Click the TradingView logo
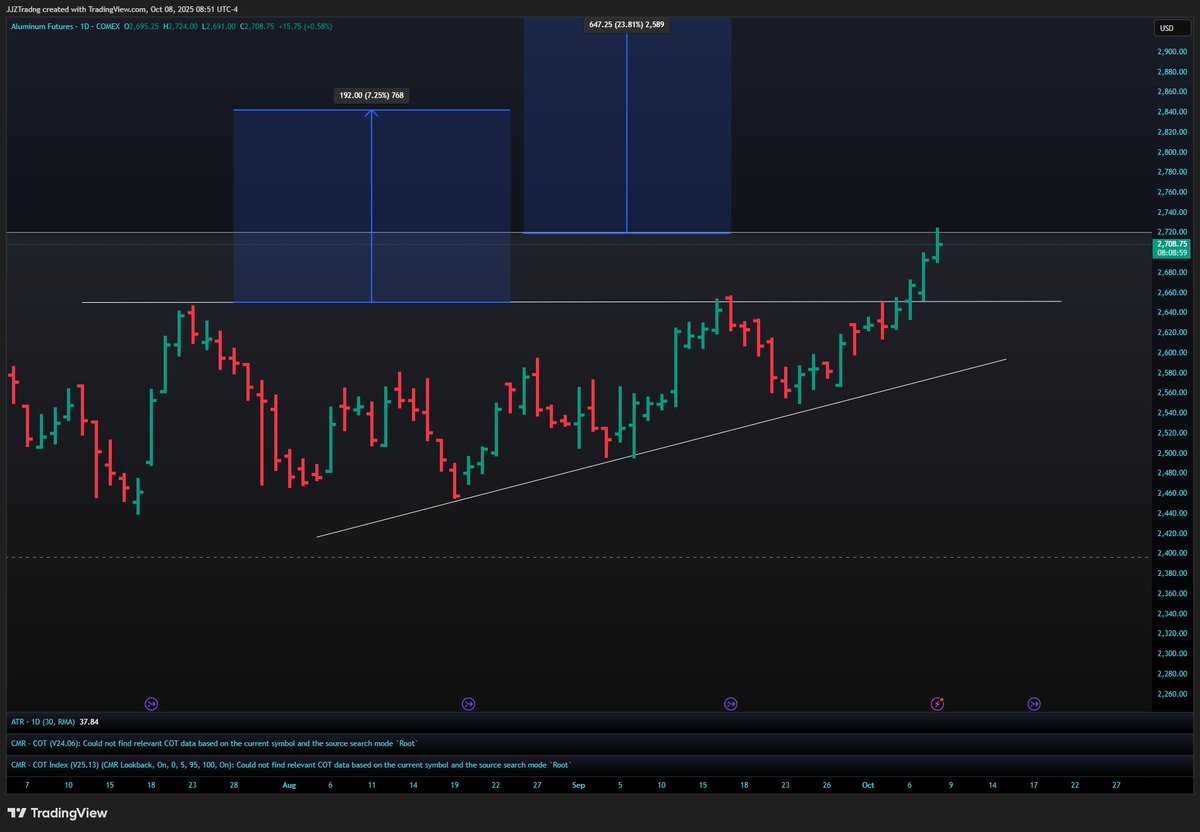This screenshot has height=832, width=1200. (x=57, y=813)
